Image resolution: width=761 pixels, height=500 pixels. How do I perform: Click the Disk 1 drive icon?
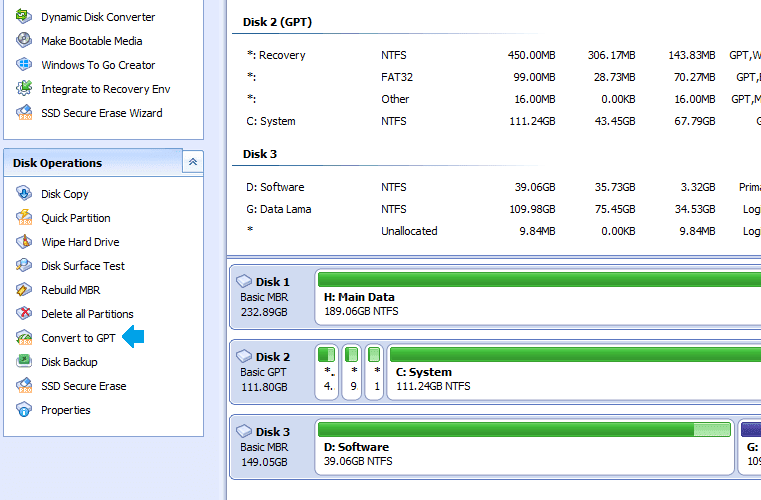click(244, 282)
